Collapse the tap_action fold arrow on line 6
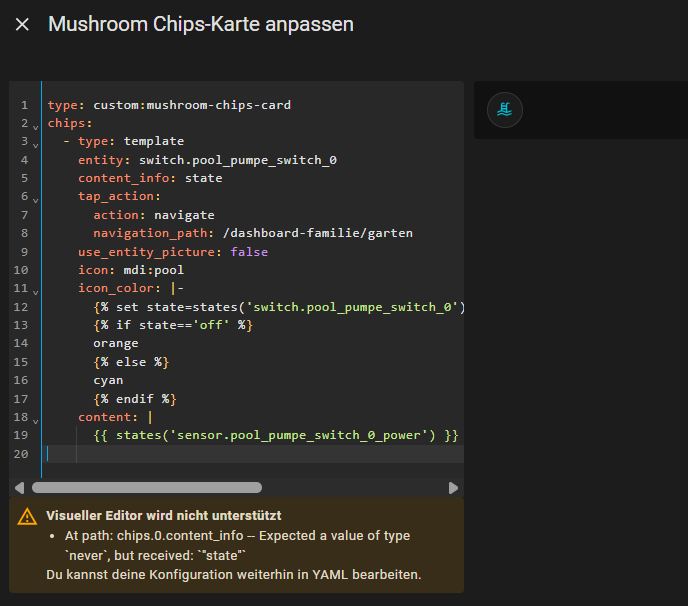The height and width of the screenshot is (606, 688). pos(36,200)
